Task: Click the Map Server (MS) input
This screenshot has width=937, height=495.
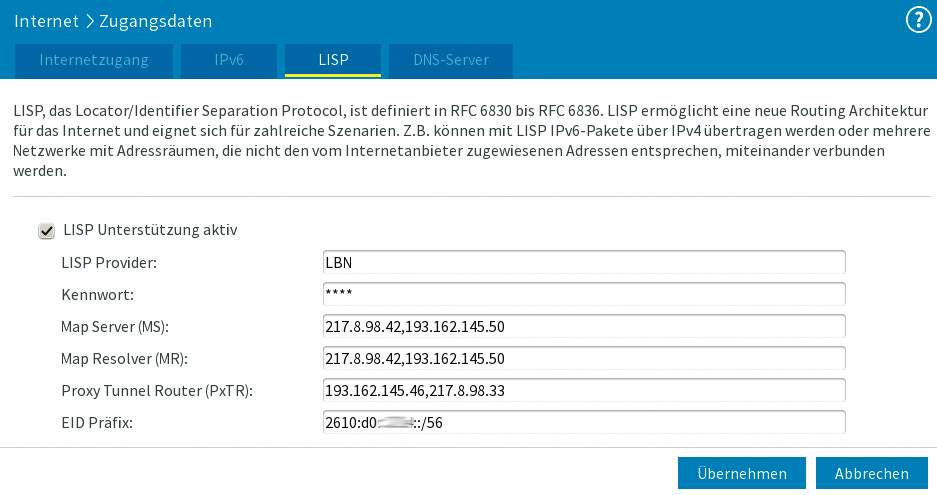Action: pyautogui.click(x=584, y=326)
